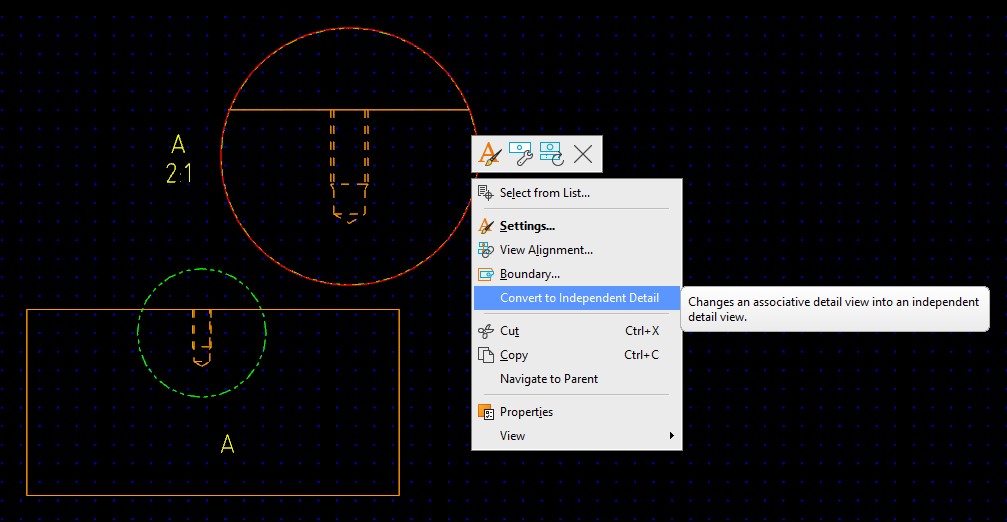Image resolution: width=1007 pixels, height=522 pixels.
Task: Choose Copy in the context menu
Action: 577,355
